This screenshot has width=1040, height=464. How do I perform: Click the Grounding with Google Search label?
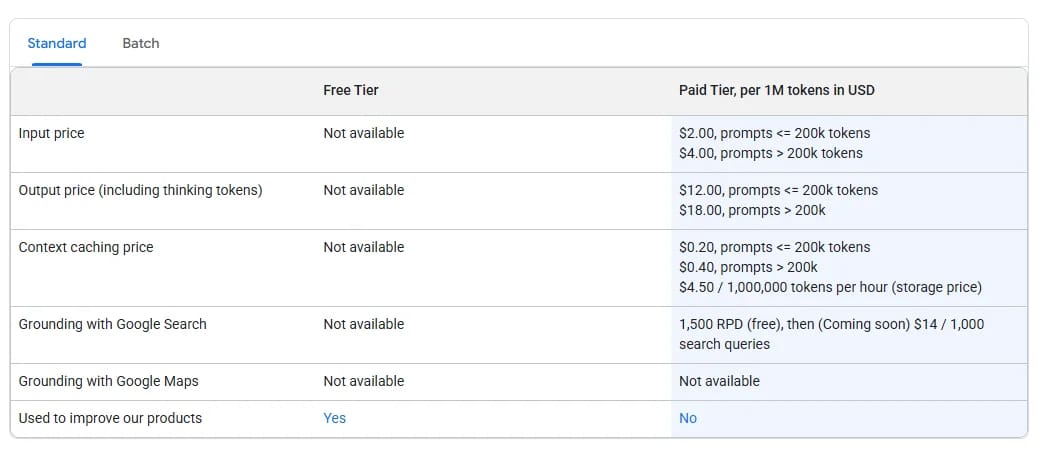pos(113,324)
